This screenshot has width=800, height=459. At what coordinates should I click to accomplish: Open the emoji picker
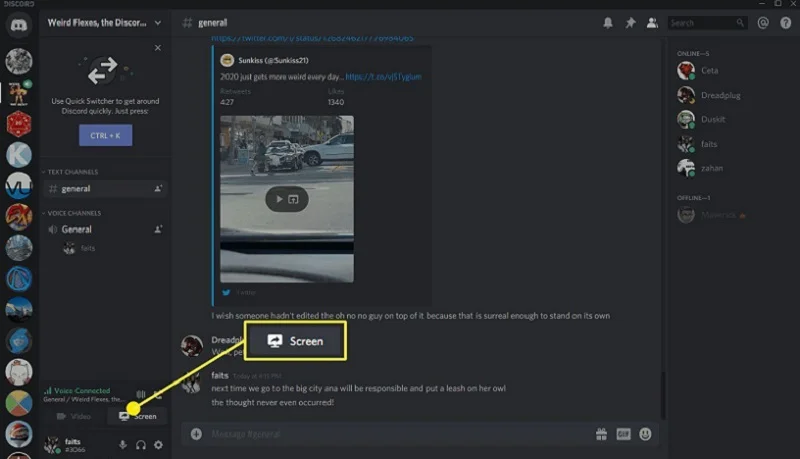(x=645, y=434)
